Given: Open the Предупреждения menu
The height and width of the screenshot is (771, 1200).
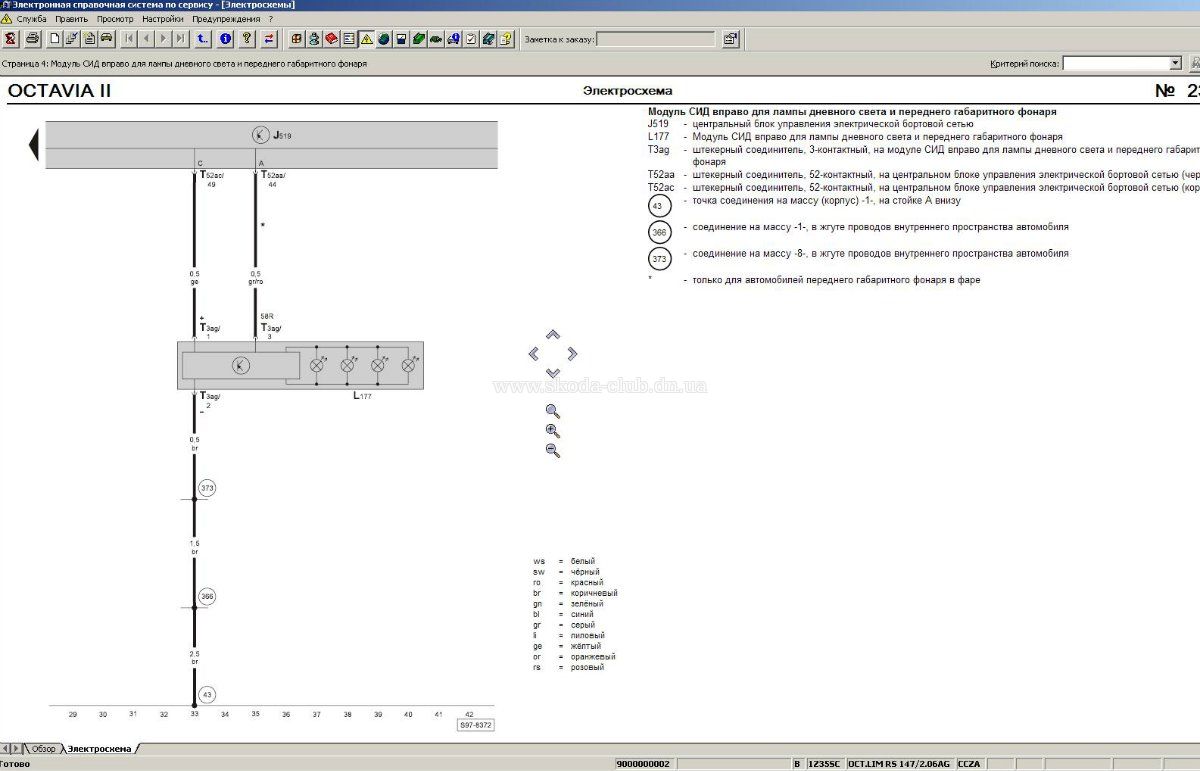Looking at the screenshot, I should (226, 19).
